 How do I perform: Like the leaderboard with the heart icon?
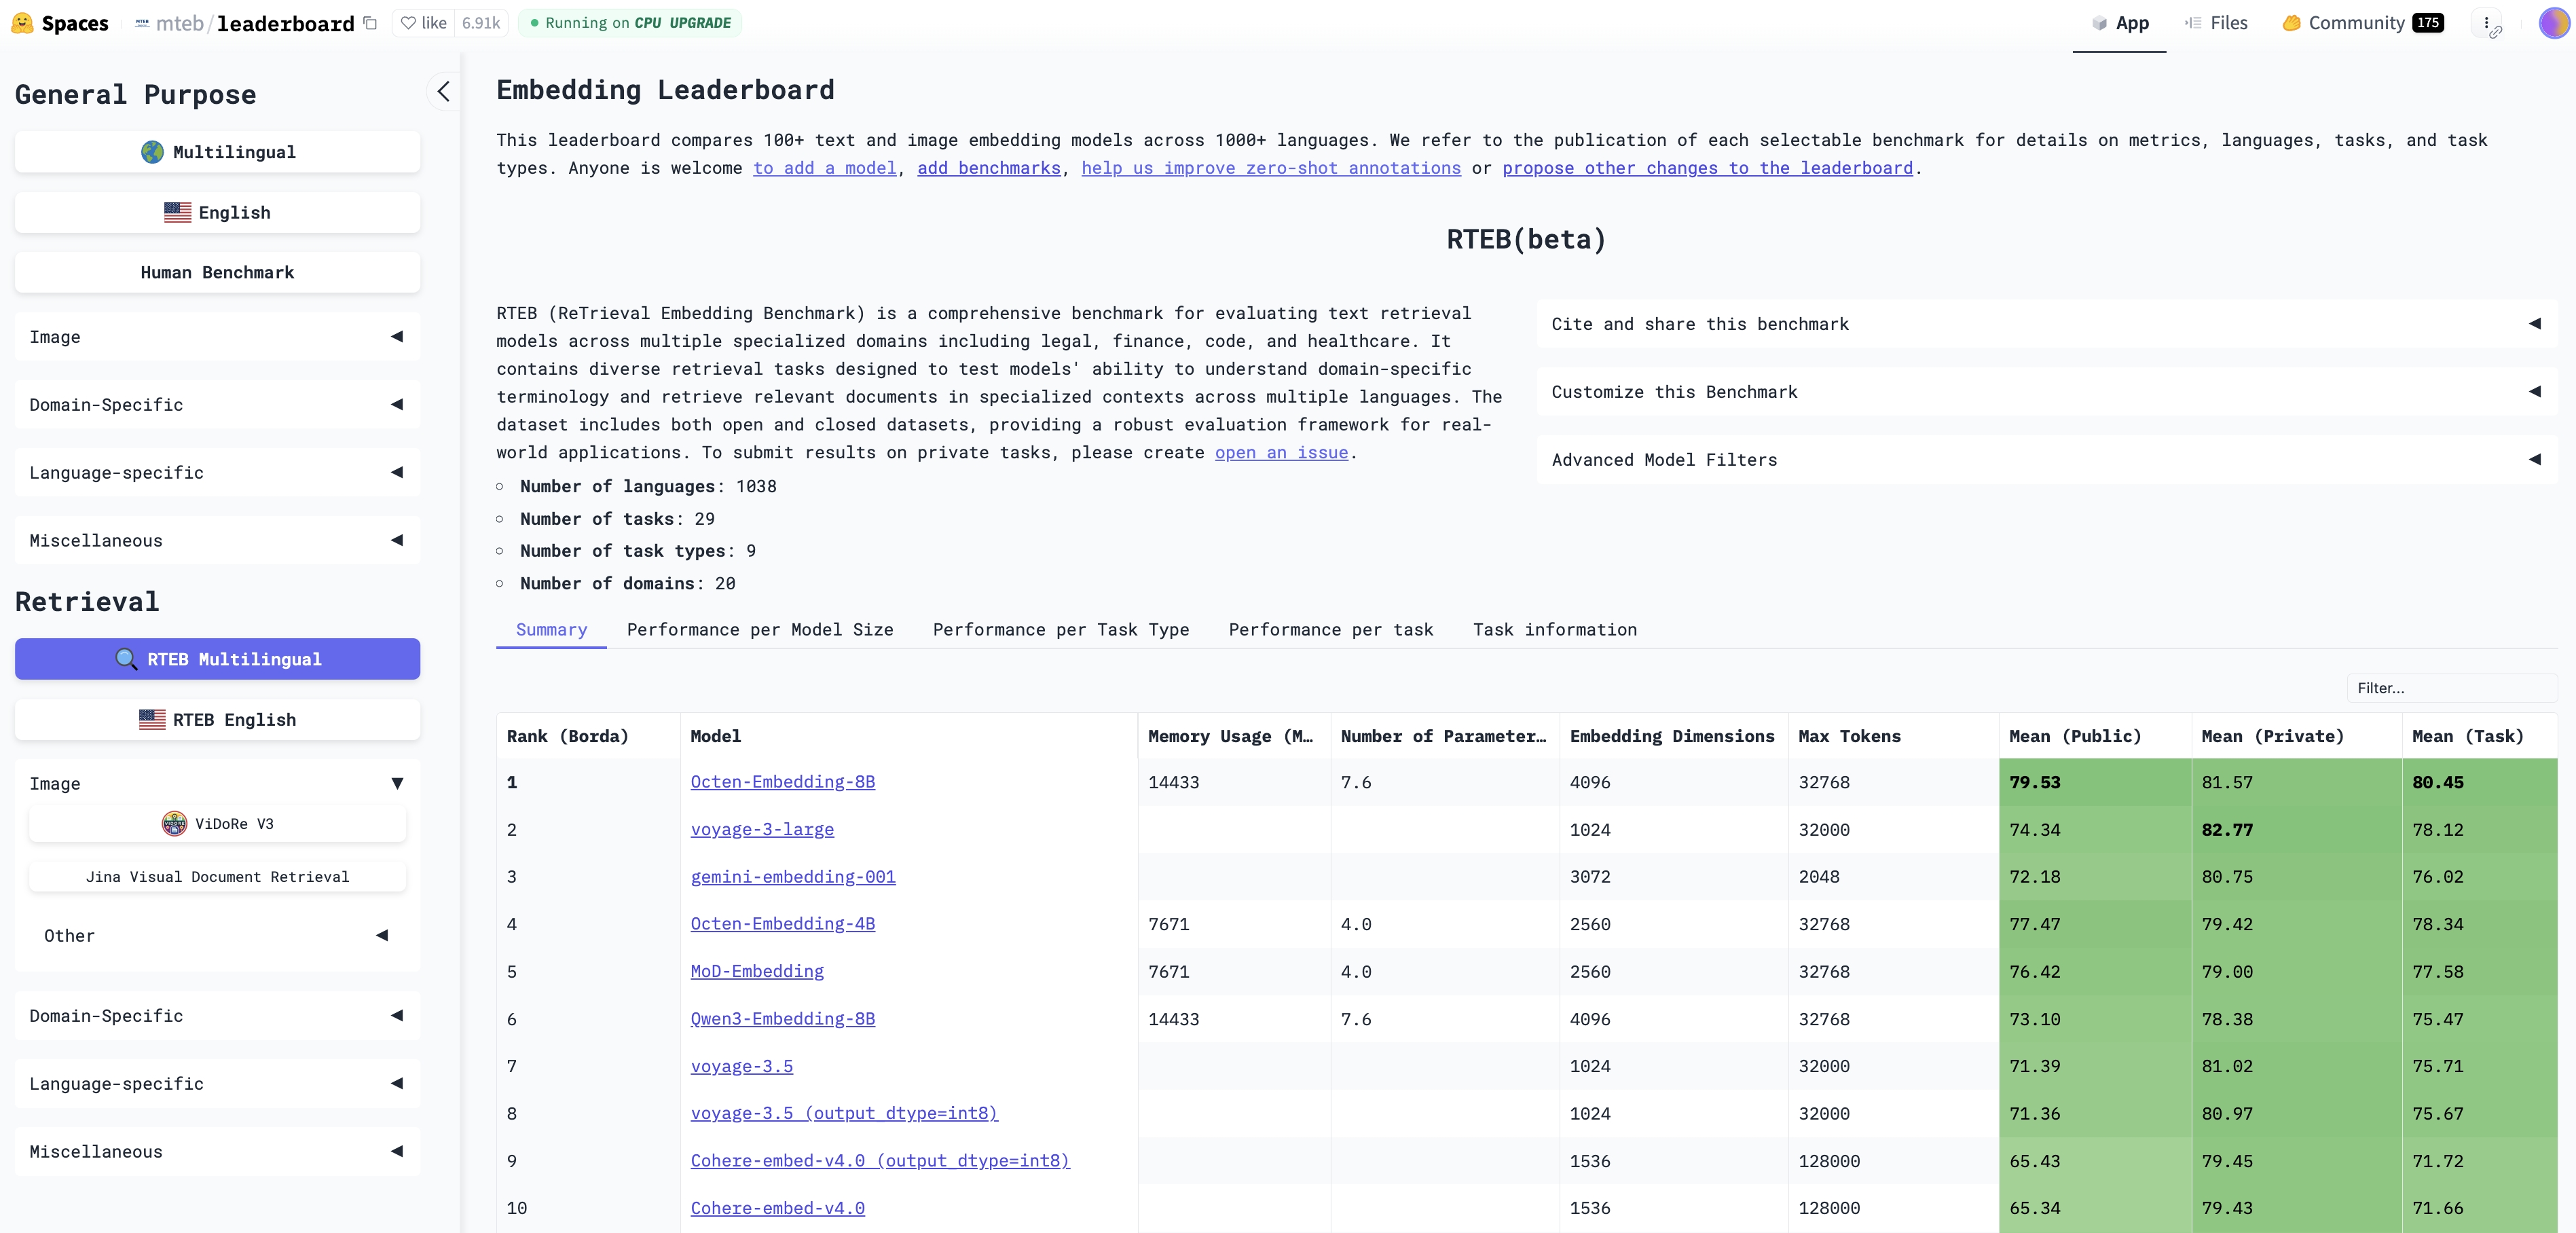[409, 22]
